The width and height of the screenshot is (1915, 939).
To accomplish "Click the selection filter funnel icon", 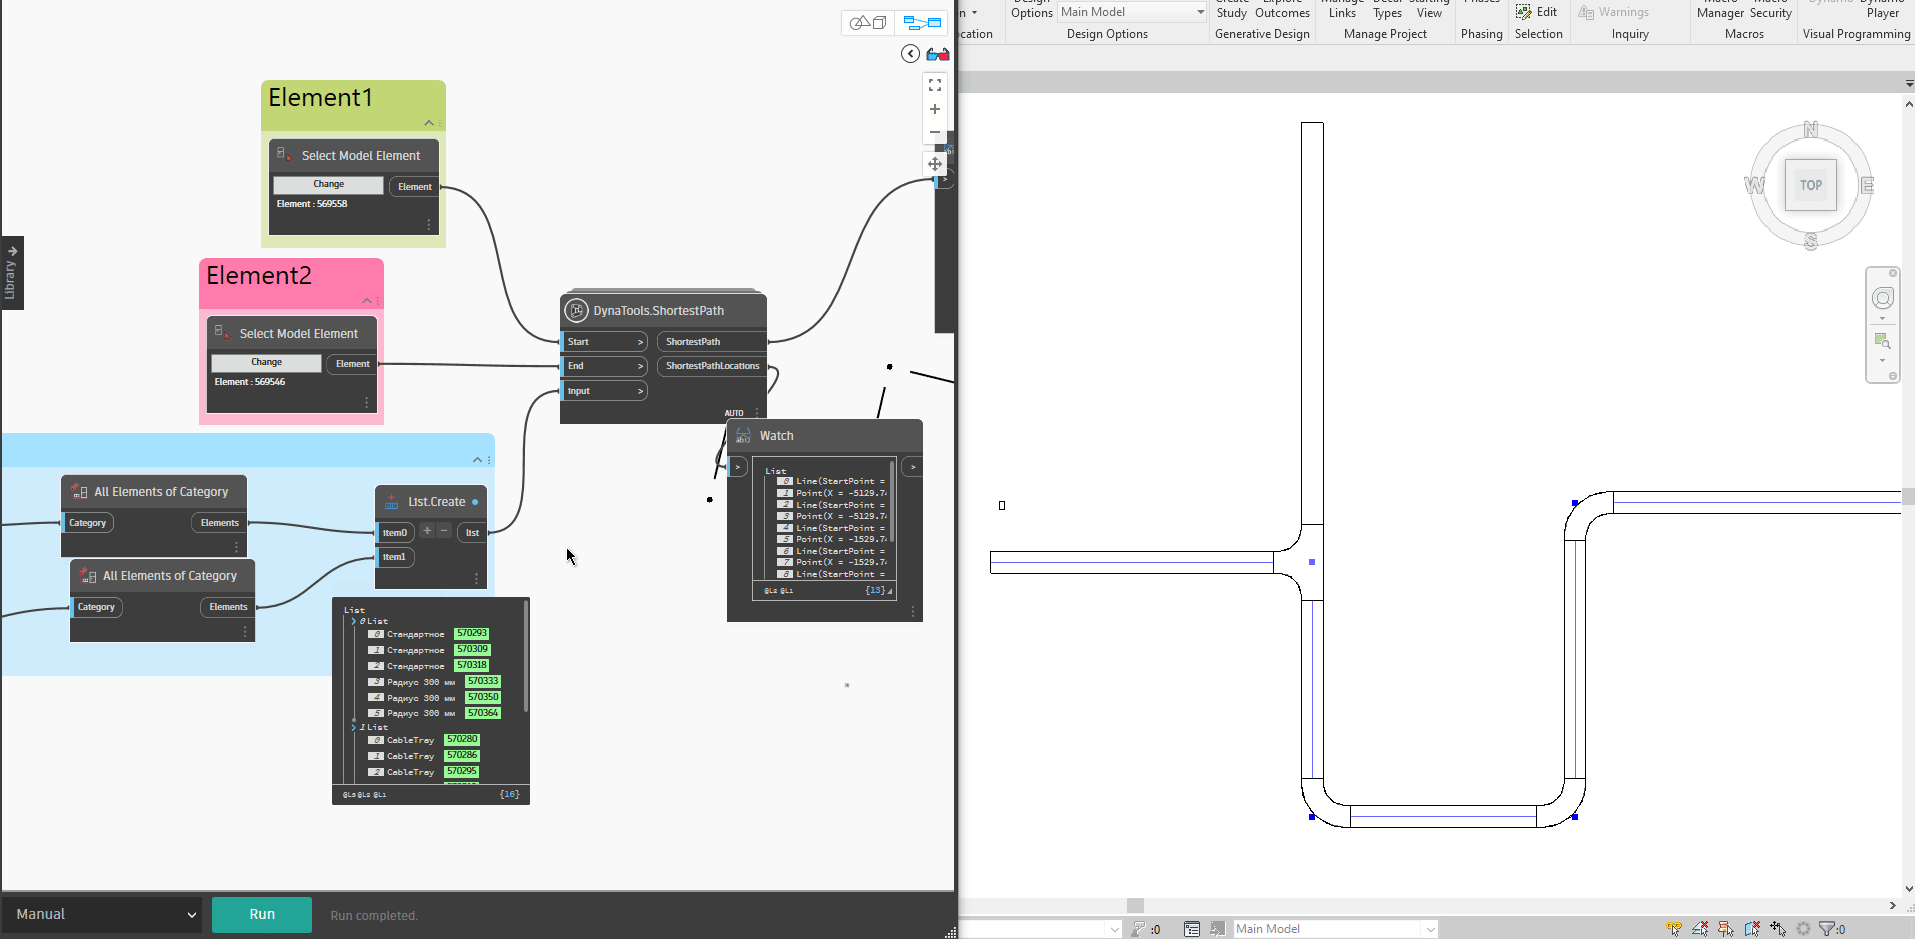I will click(x=1827, y=929).
